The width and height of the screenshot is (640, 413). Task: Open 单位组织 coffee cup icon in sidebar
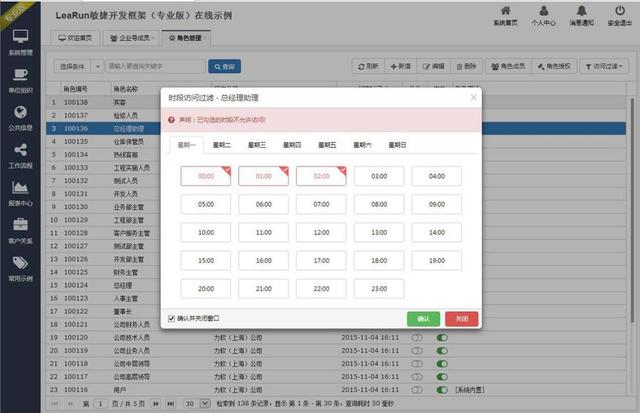click(x=20, y=75)
